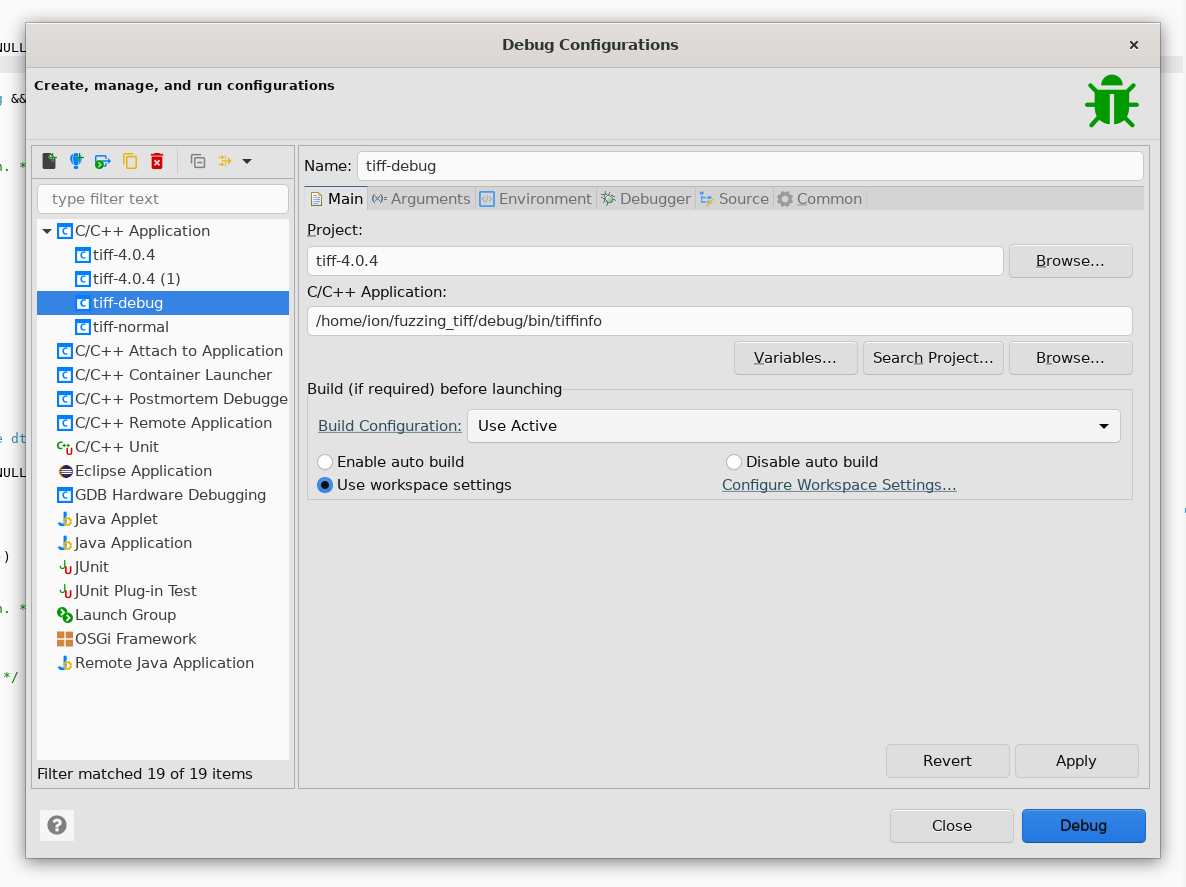Click the type filter text field
The image size is (1186, 887).
pyautogui.click(x=163, y=199)
